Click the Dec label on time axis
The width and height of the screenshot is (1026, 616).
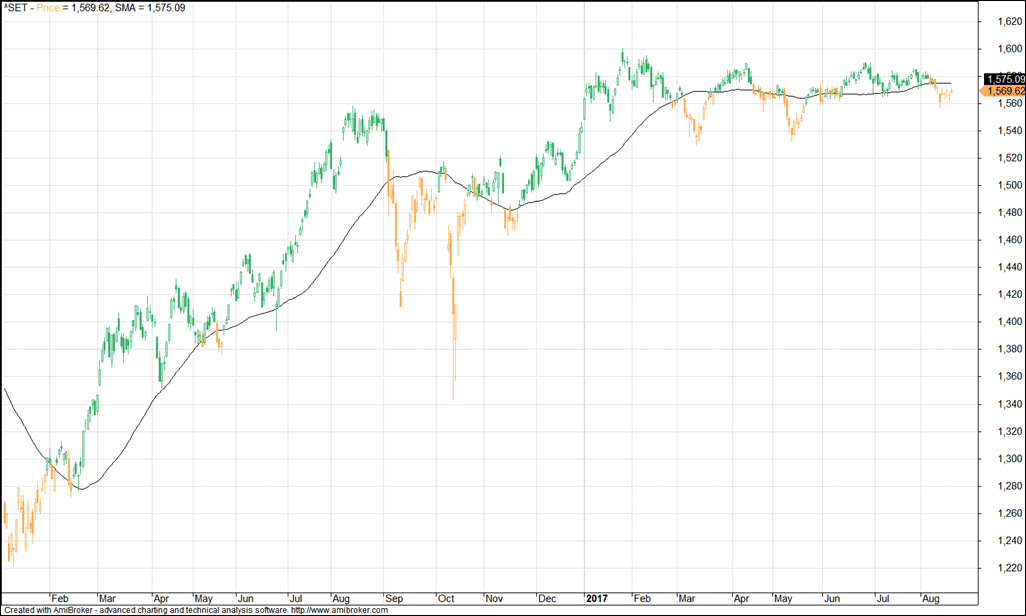(547, 599)
